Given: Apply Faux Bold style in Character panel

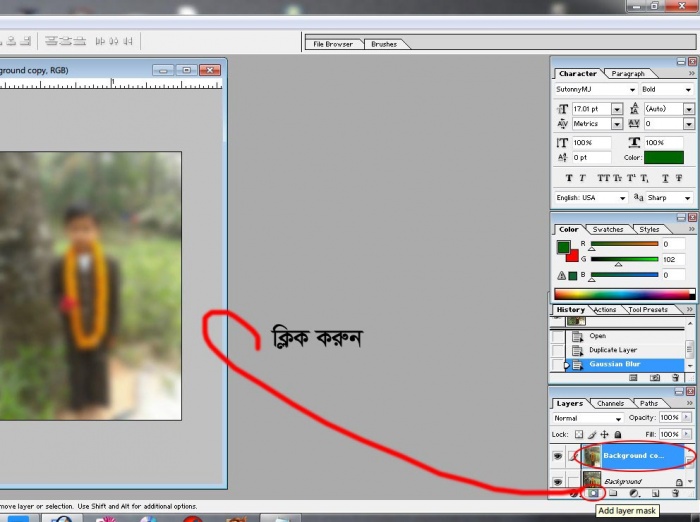Looking at the screenshot, I should tap(569, 178).
